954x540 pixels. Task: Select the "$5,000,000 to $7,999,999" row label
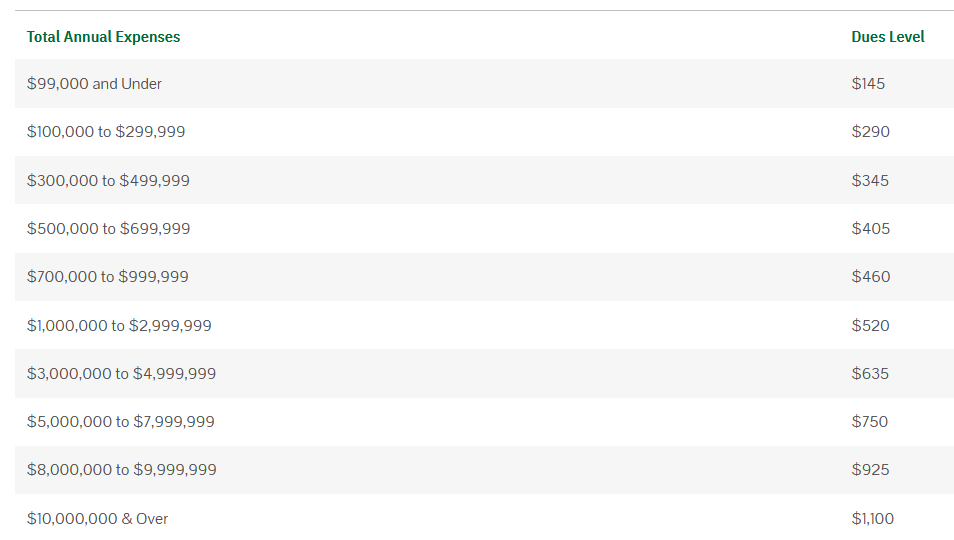120,422
